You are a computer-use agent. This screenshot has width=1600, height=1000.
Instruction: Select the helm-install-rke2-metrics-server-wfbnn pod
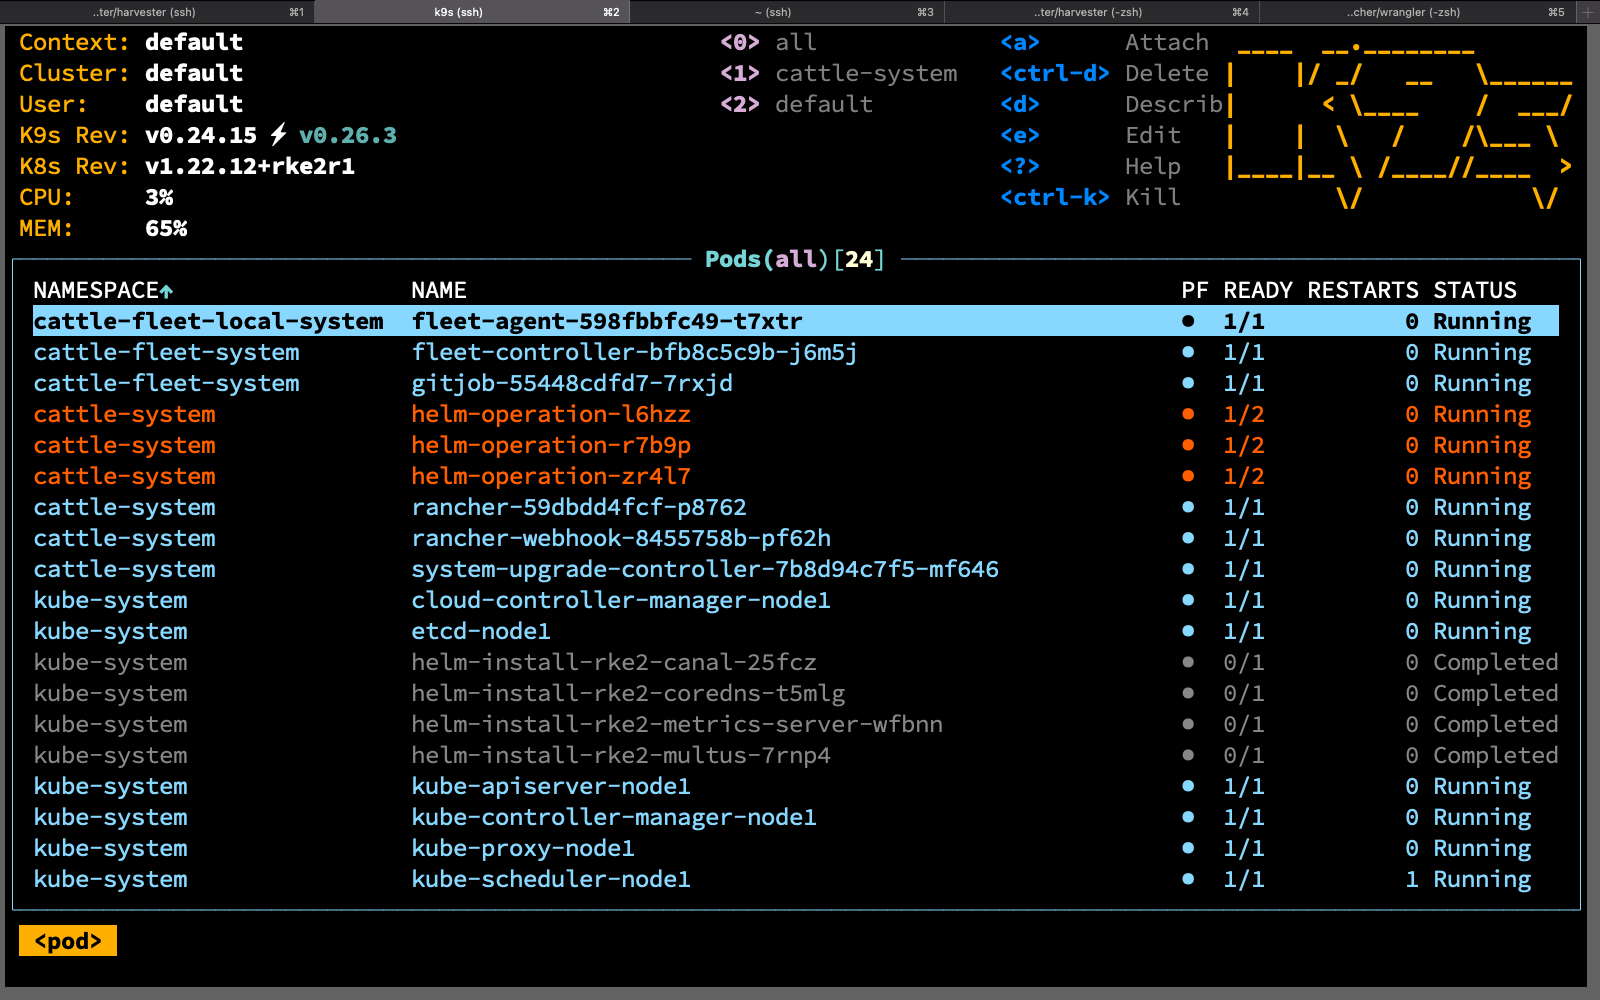tap(677, 724)
